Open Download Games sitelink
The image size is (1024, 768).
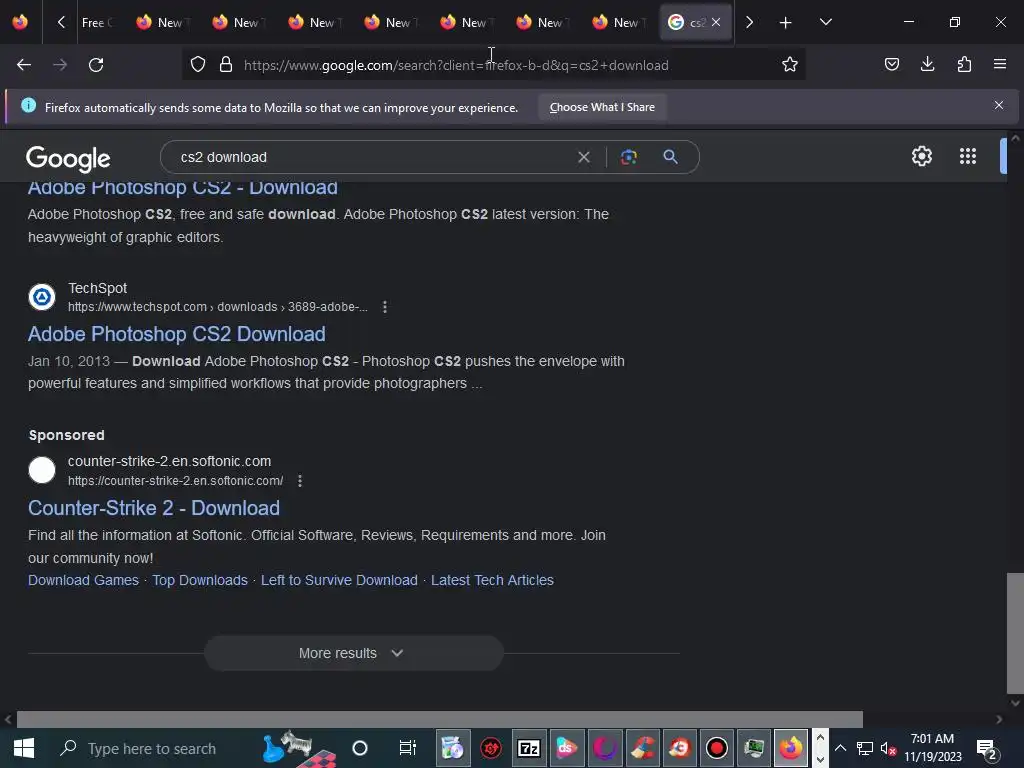84,580
